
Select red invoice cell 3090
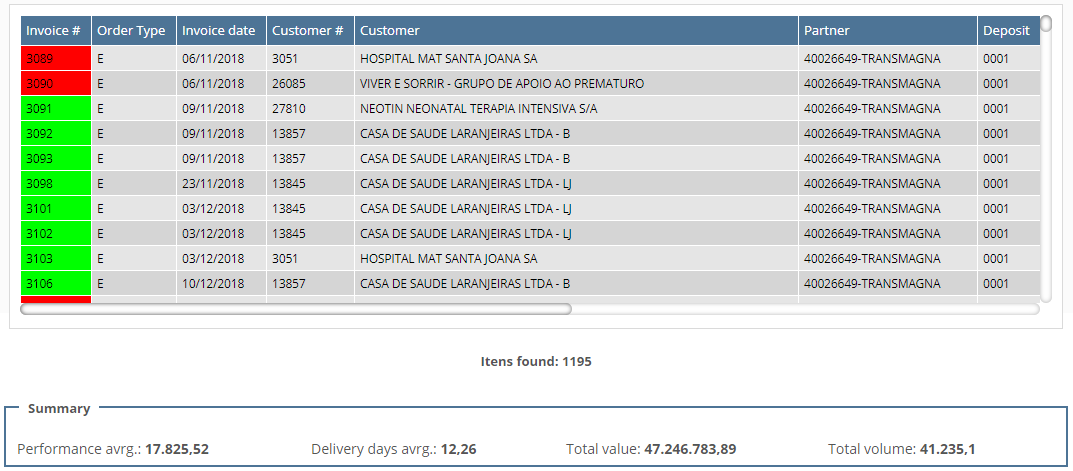(x=55, y=84)
